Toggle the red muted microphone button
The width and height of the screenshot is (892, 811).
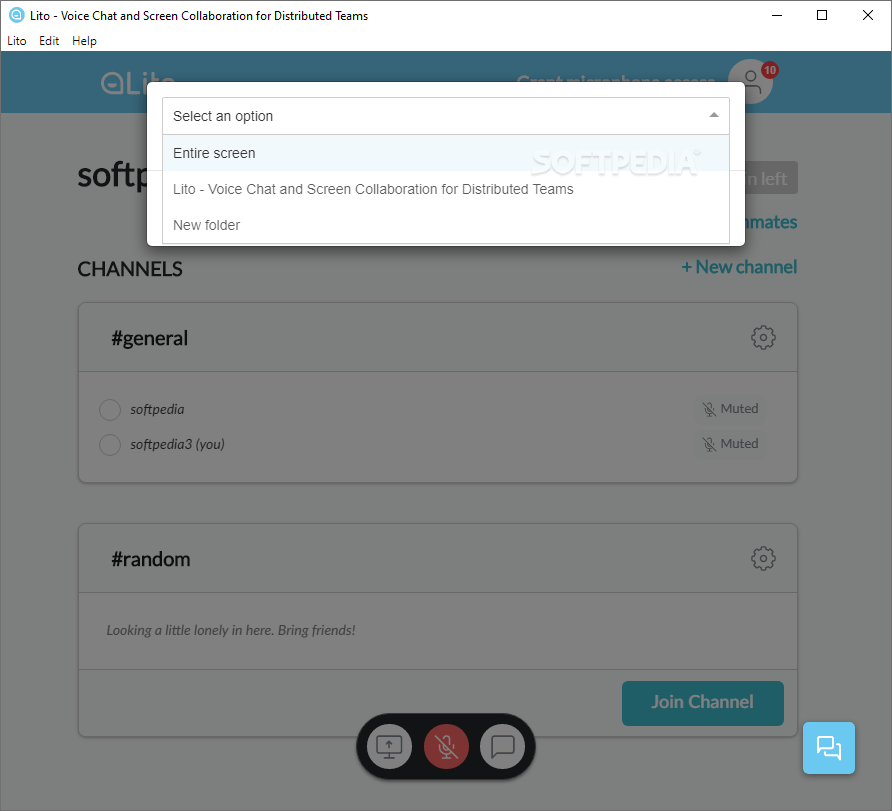click(x=446, y=747)
